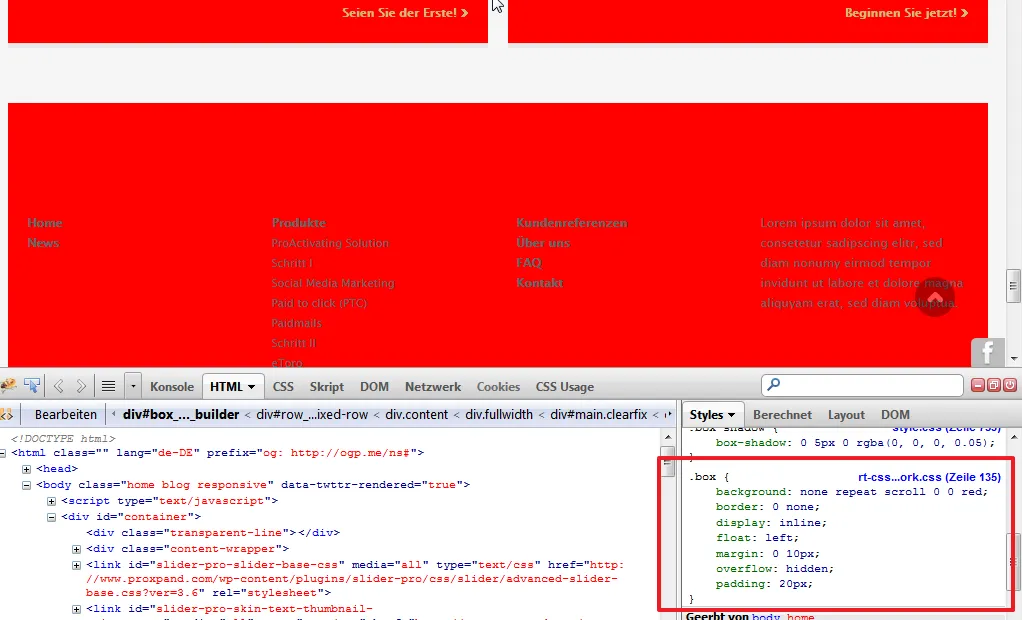This screenshot has height=620, width=1022.
Task: Click the Firebug bug logo icon
Action: click(8, 386)
